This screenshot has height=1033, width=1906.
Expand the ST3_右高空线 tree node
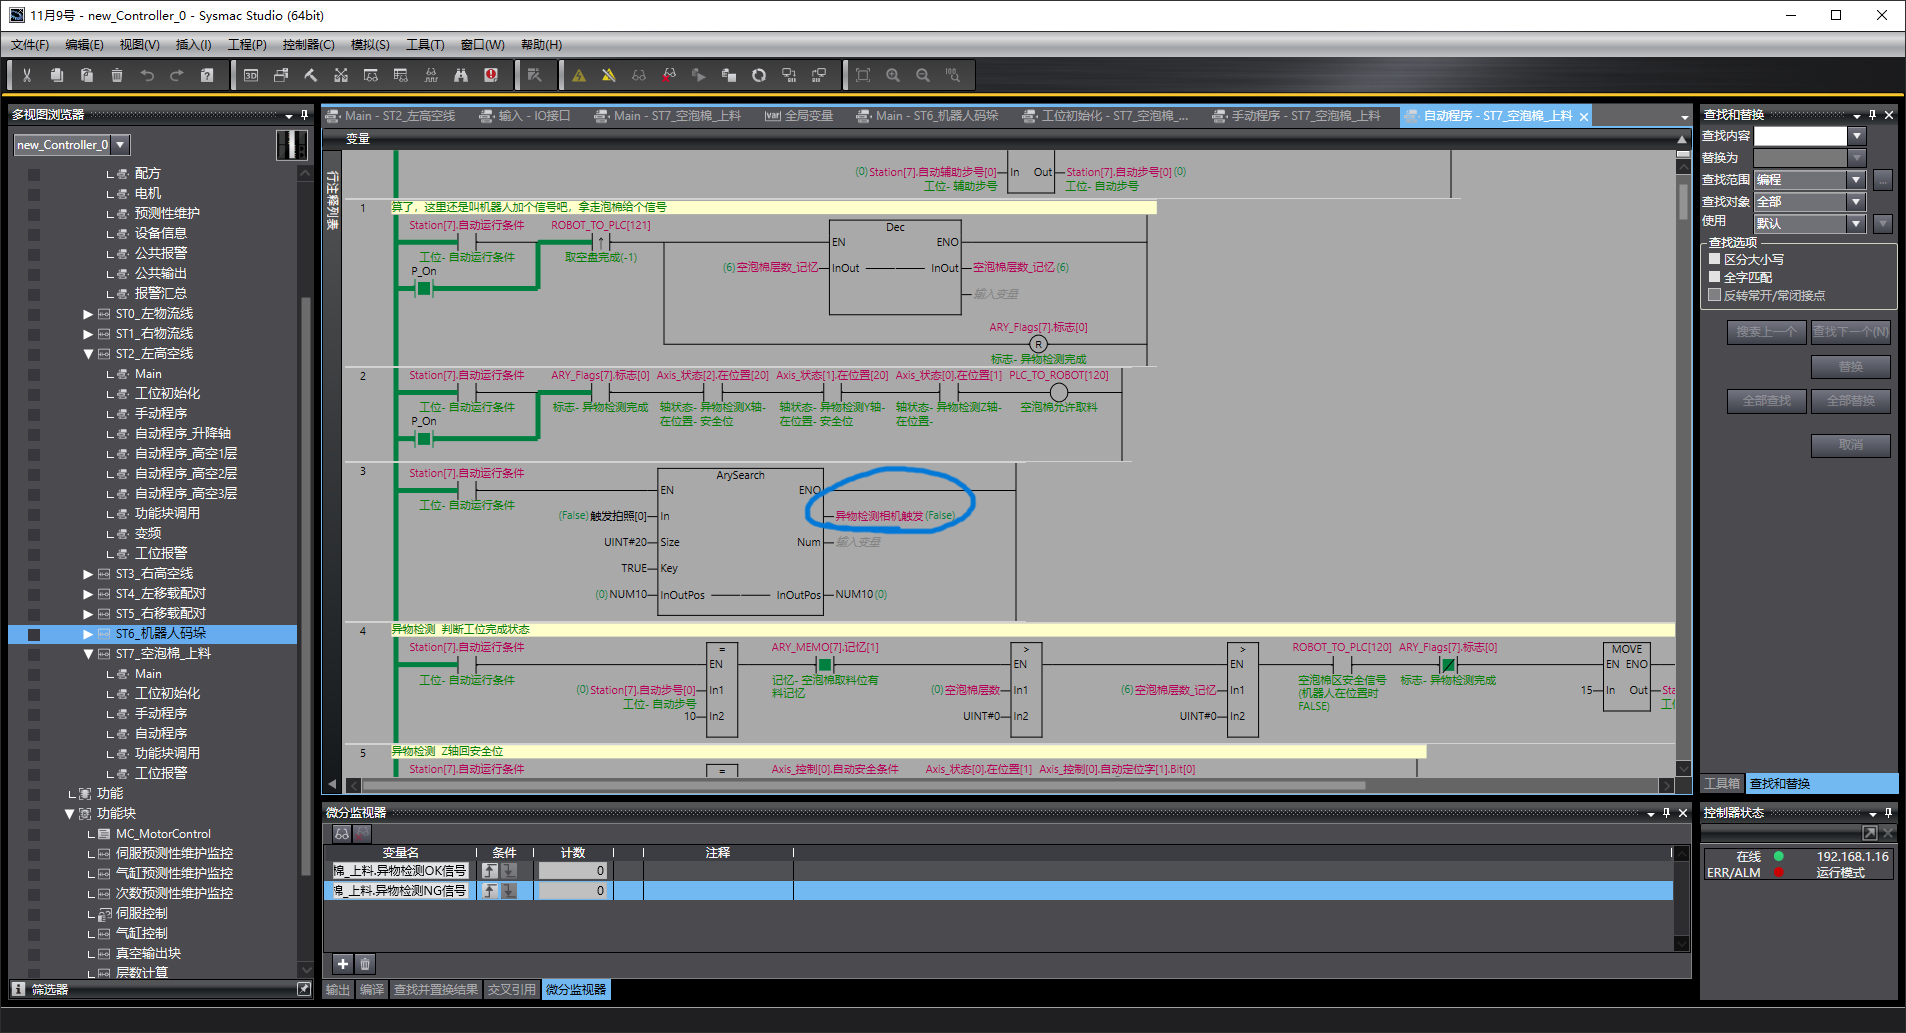click(x=88, y=574)
